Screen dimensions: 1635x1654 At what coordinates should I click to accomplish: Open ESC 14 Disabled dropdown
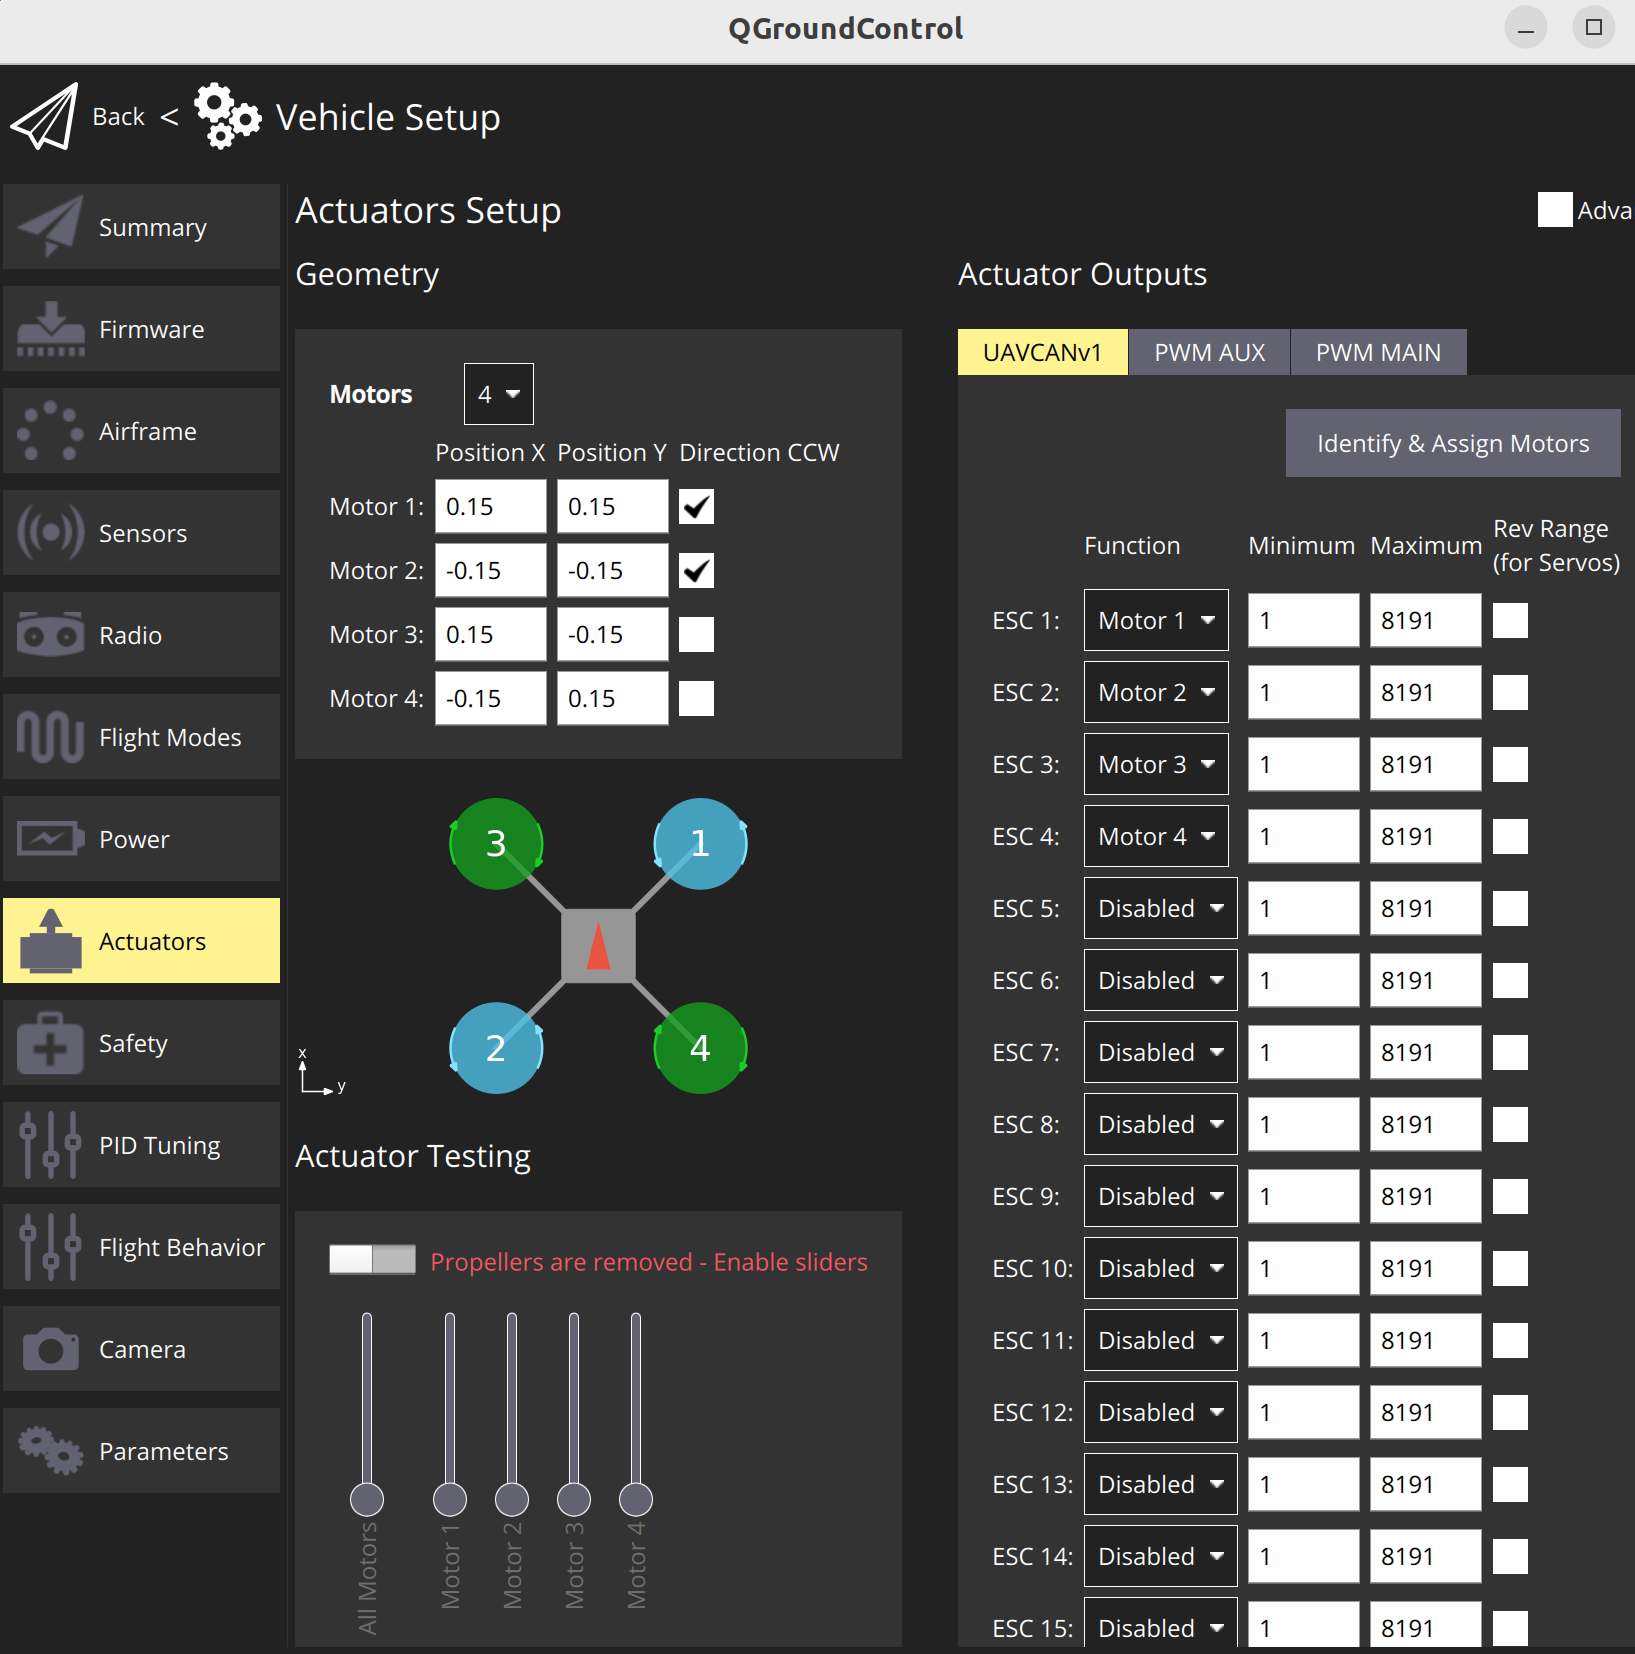(x=1161, y=1557)
